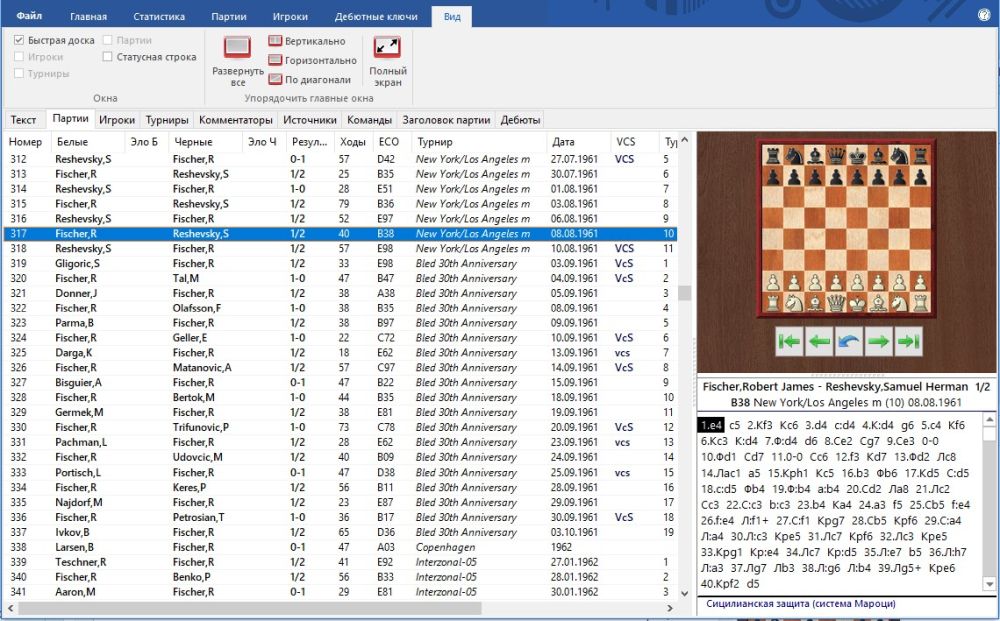
Task: Open the Файл menu
Action: tap(29, 16)
